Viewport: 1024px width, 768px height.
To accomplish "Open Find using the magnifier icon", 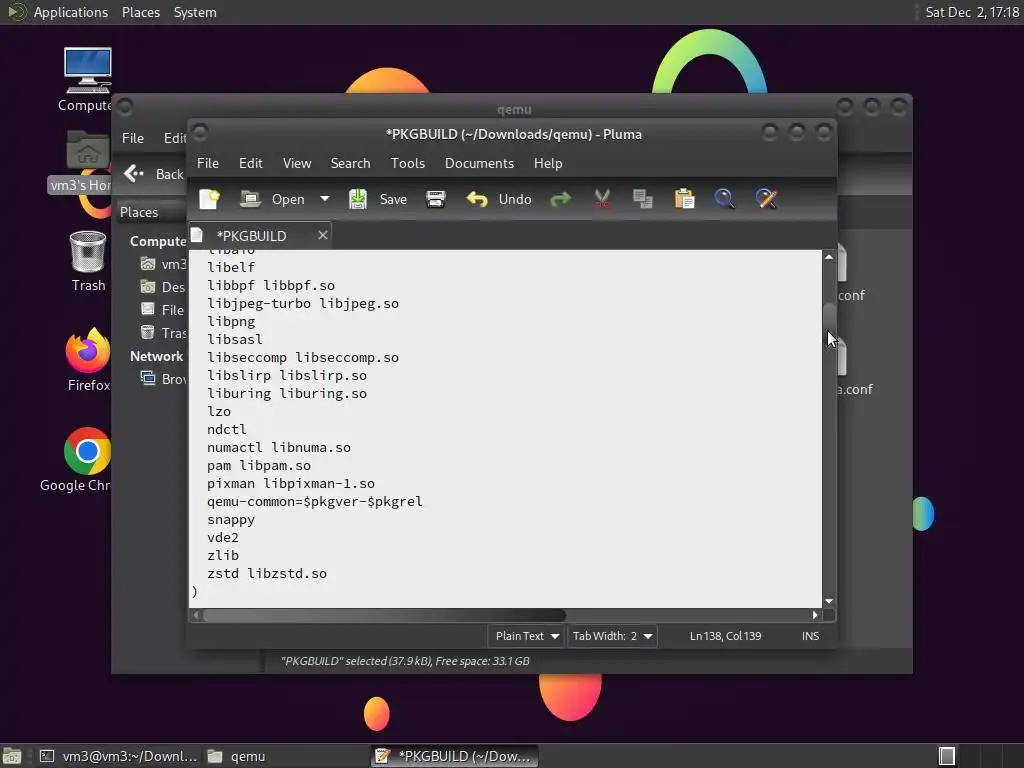I will 725,199.
